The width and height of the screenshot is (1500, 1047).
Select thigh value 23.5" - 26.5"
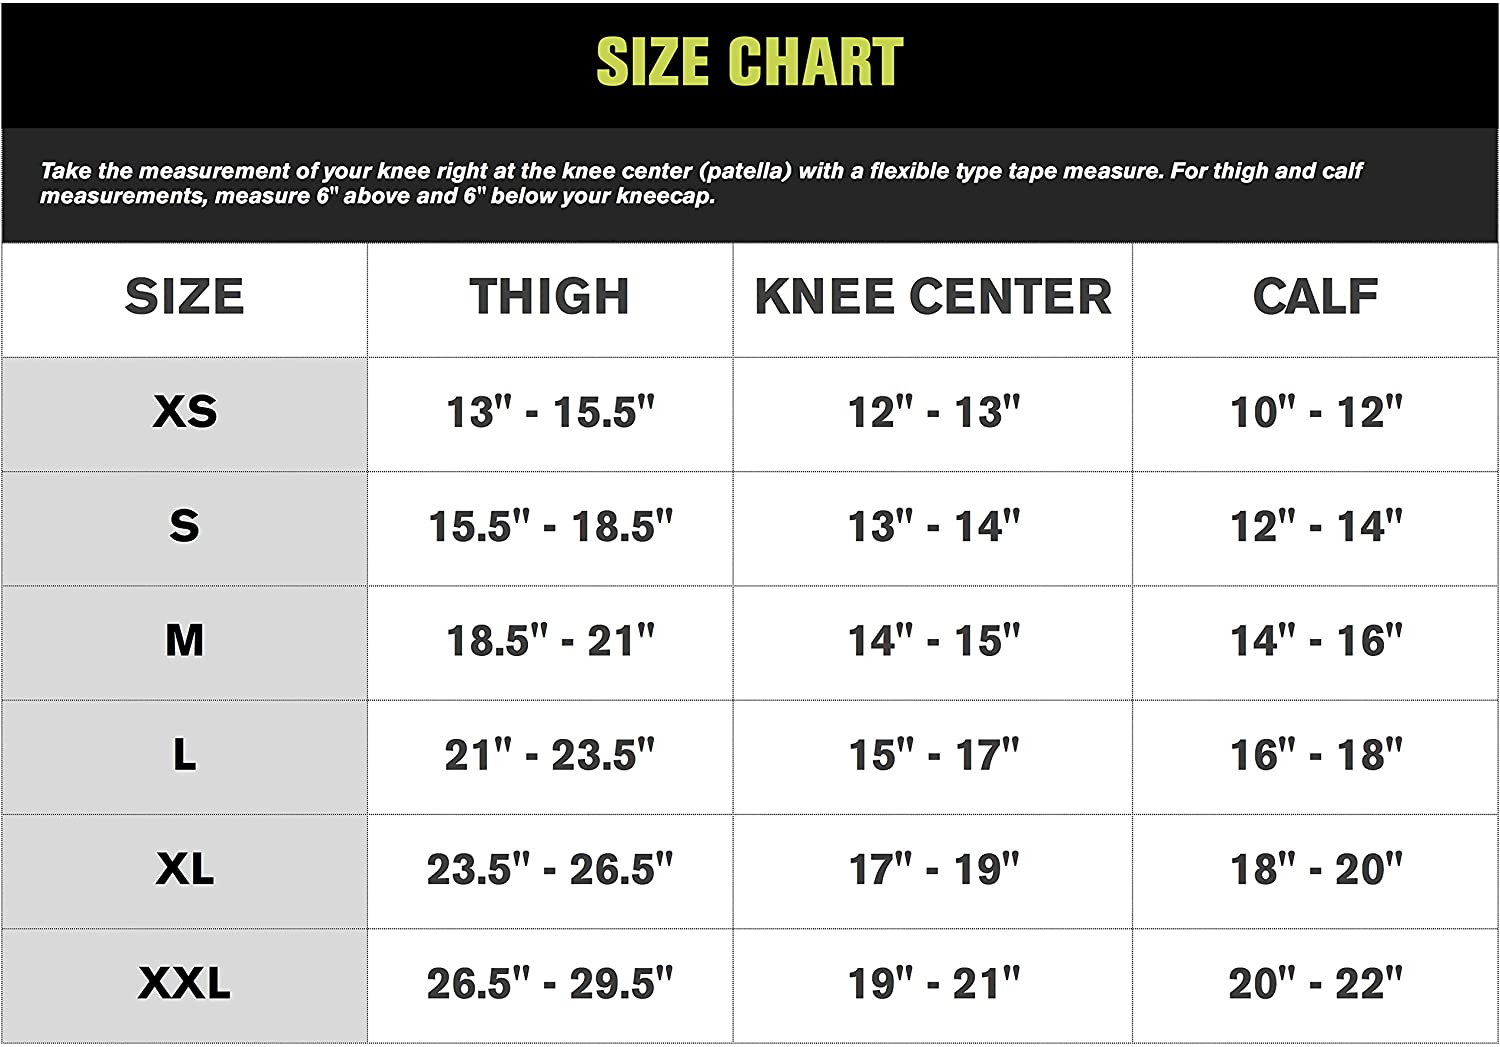point(550,869)
